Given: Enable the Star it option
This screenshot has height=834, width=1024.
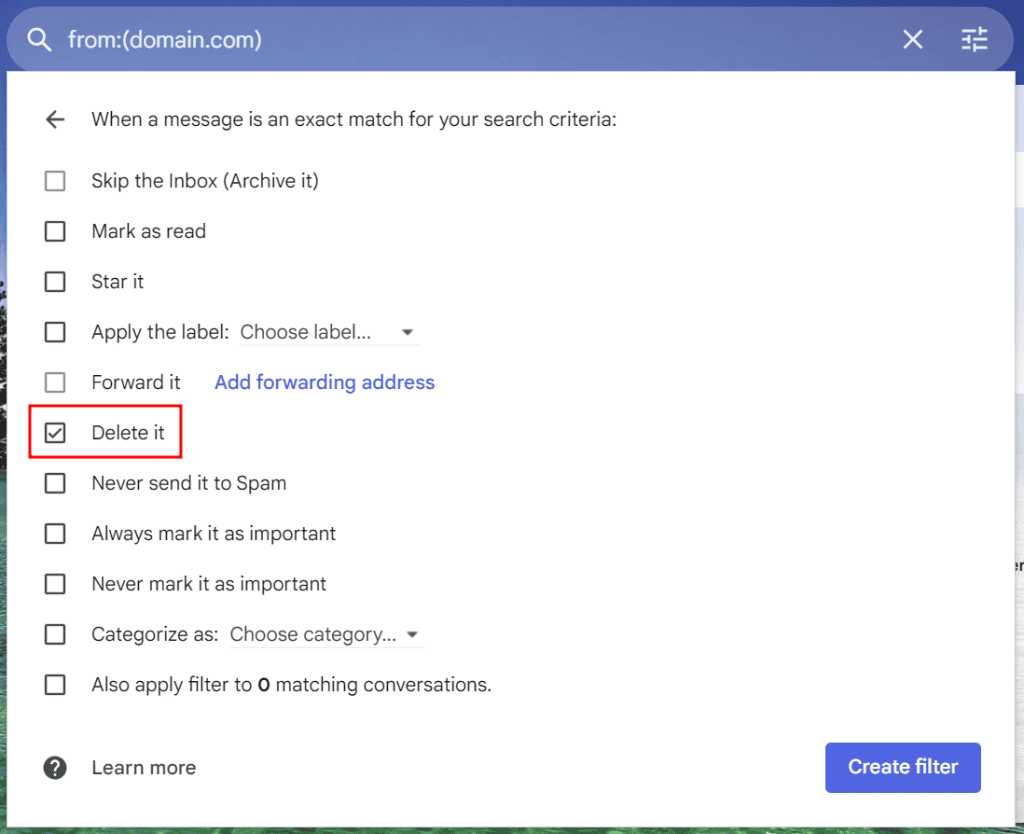Looking at the screenshot, I should 55,281.
